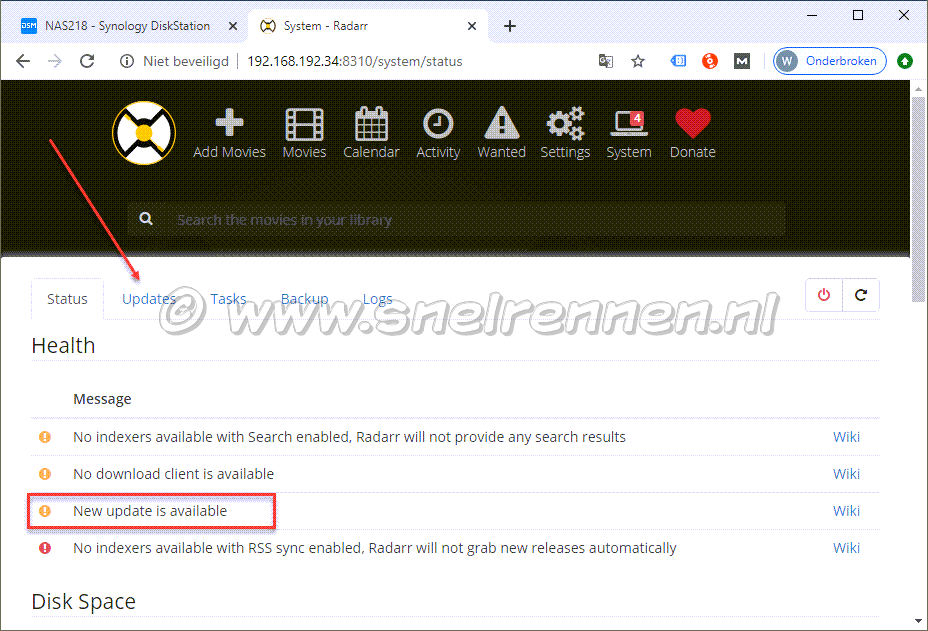Open Radarr Settings gears
Viewport: 928px width, 631px height.
click(x=565, y=134)
